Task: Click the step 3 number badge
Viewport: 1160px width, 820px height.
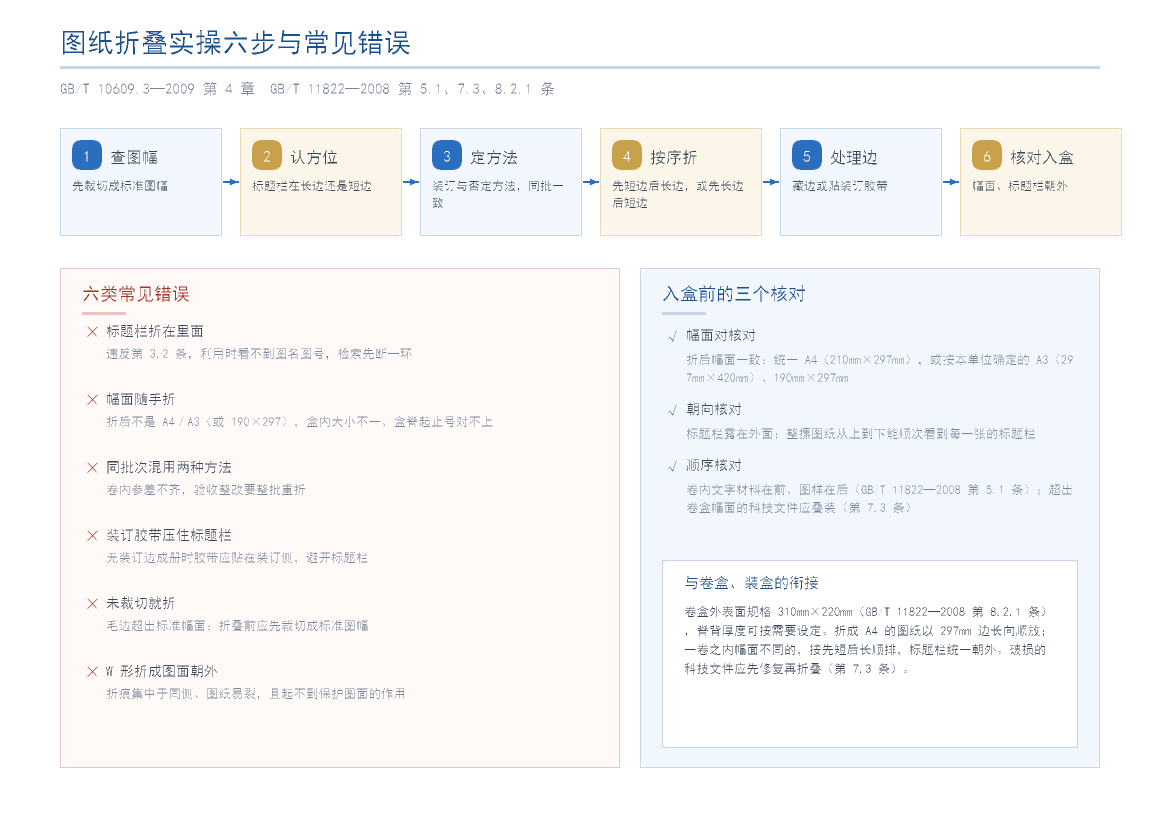Action: 447,155
